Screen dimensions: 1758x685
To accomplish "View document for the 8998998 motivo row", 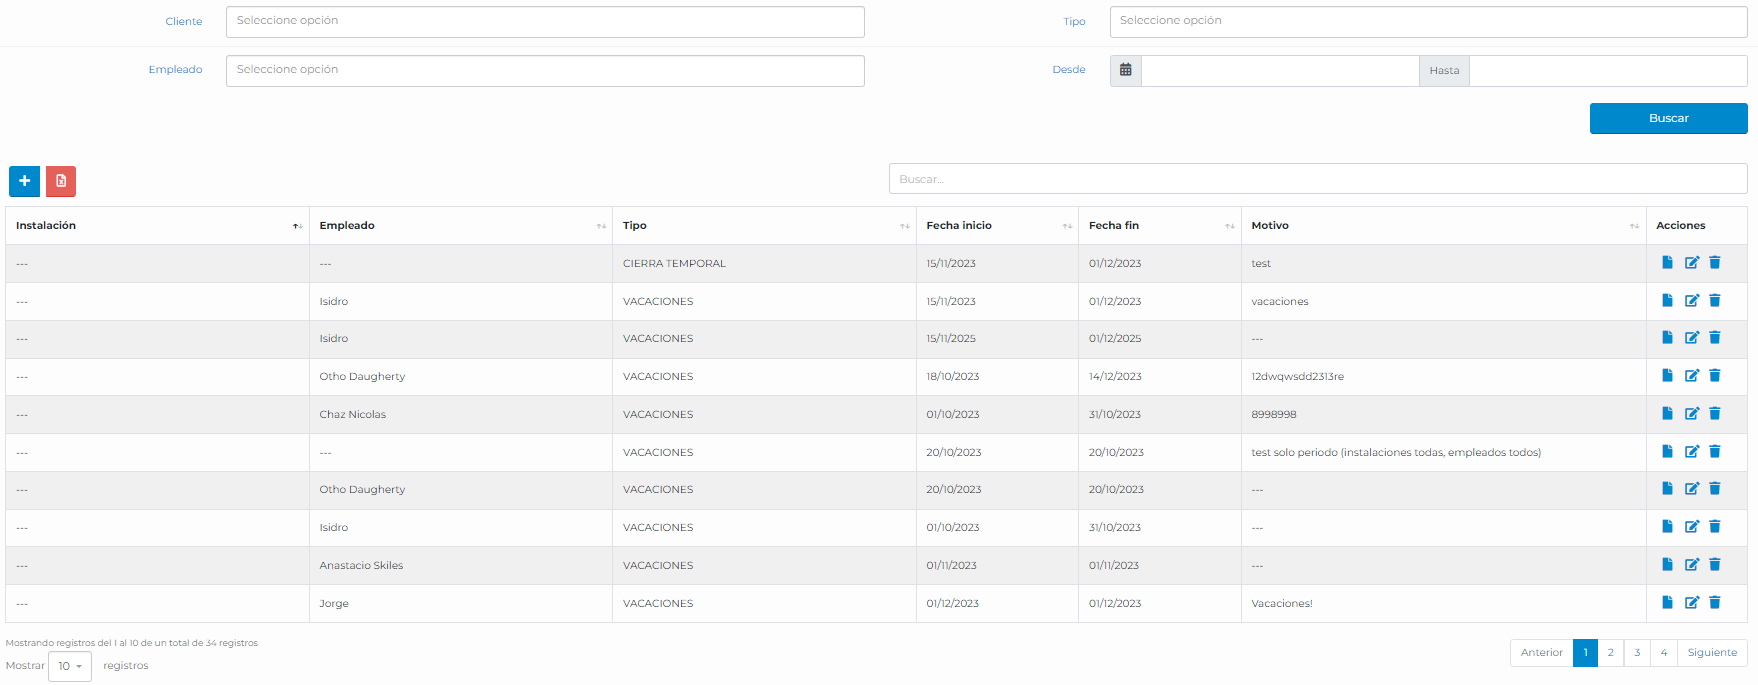I will coord(1667,414).
